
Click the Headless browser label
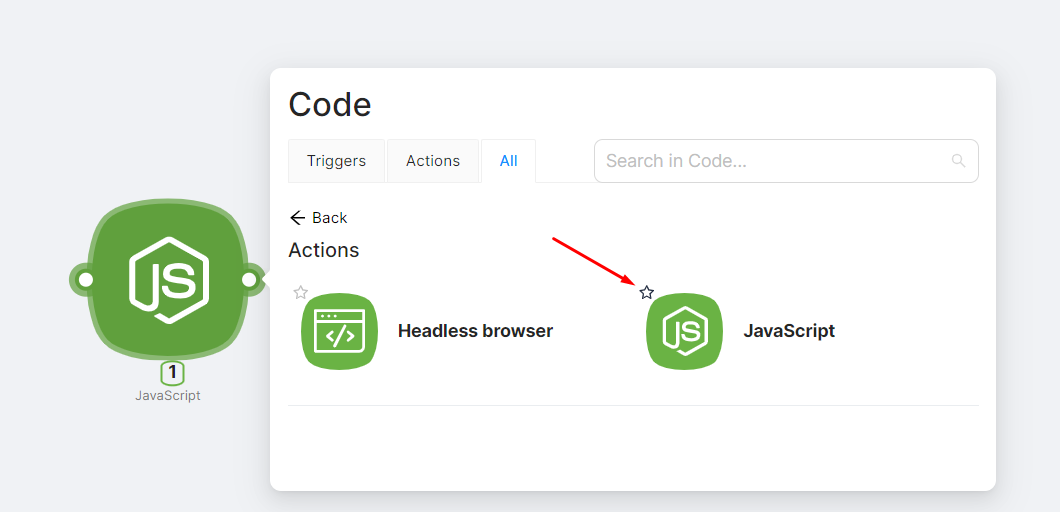click(475, 331)
